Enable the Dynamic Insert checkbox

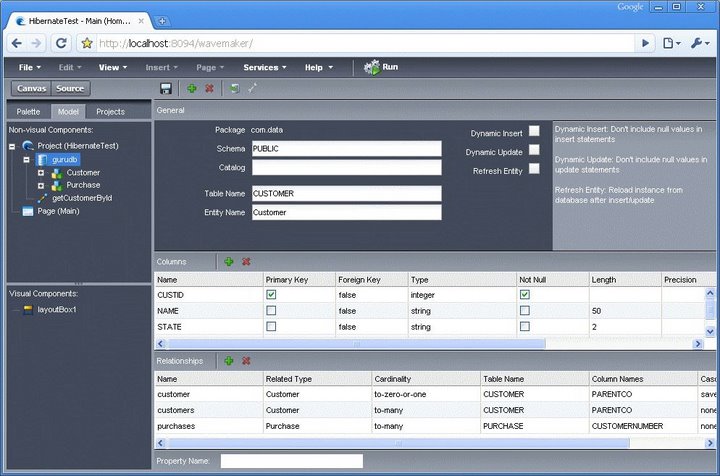click(x=534, y=131)
